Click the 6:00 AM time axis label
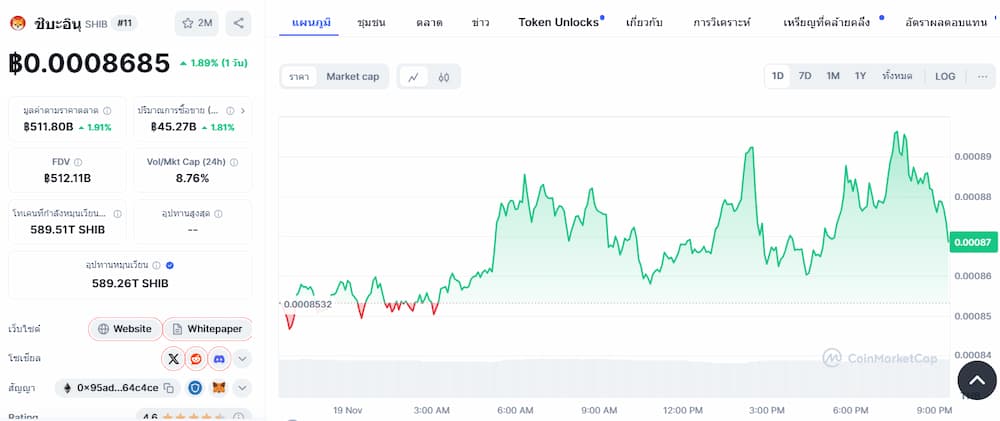Screen dimensions: 1000x421 [x=515, y=410]
